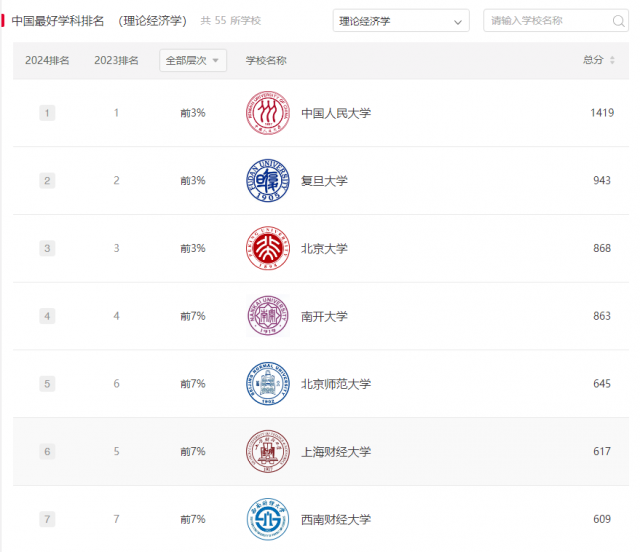Viewport: 640px width, 552px height.
Task: Sort by 总分 column arrow
Action: (x=612, y=61)
